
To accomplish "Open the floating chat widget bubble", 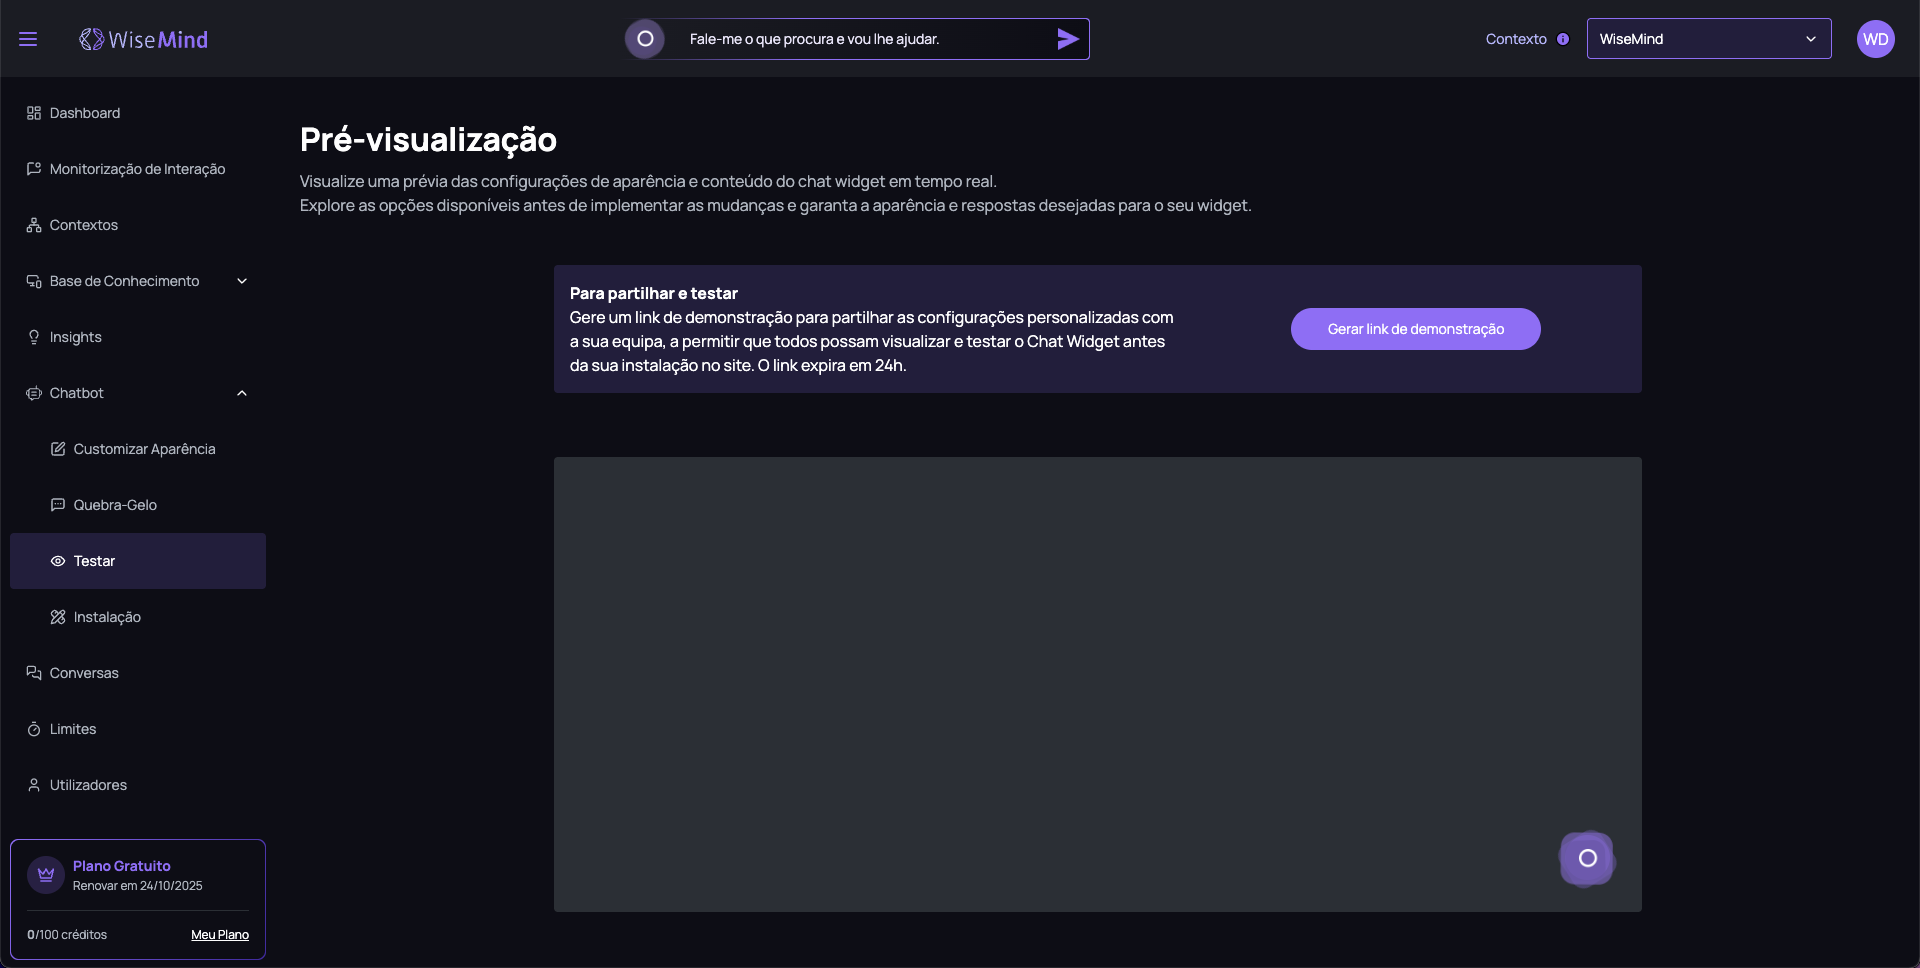I will click(1587, 858).
